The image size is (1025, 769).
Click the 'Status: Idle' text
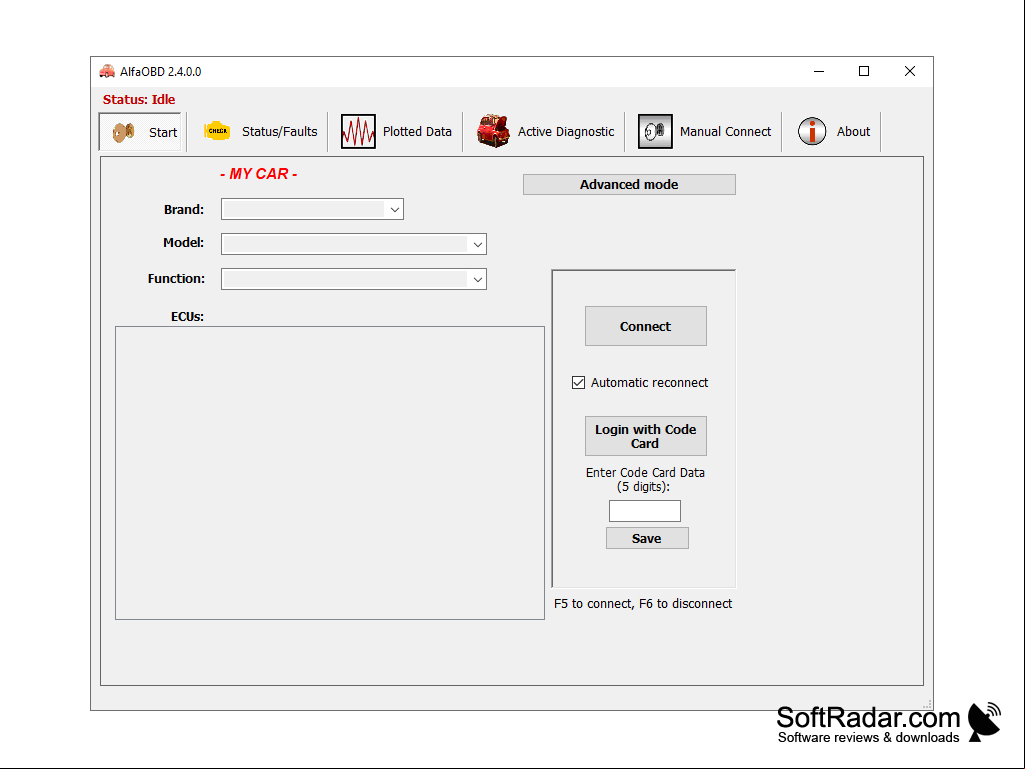(139, 99)
